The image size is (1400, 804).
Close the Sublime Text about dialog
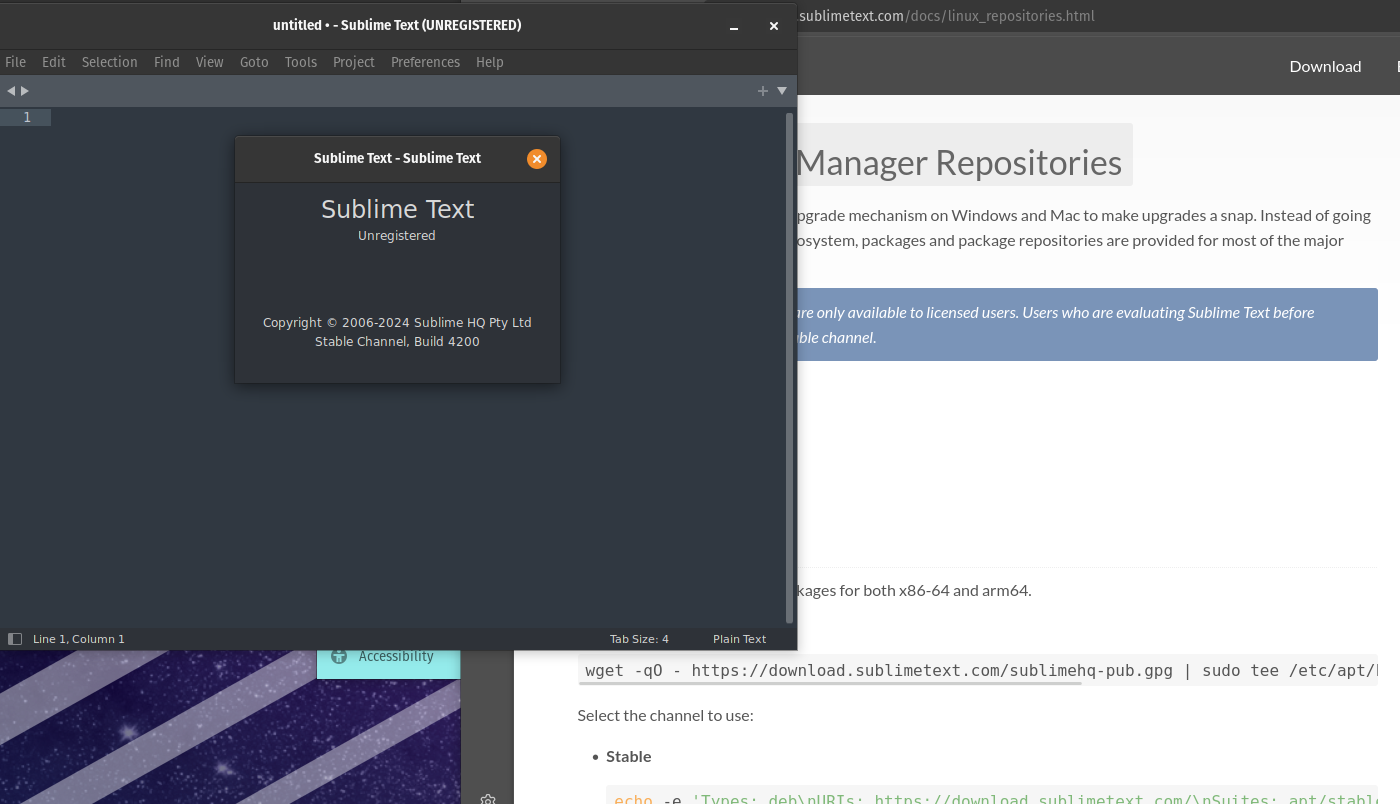[537, 159]
